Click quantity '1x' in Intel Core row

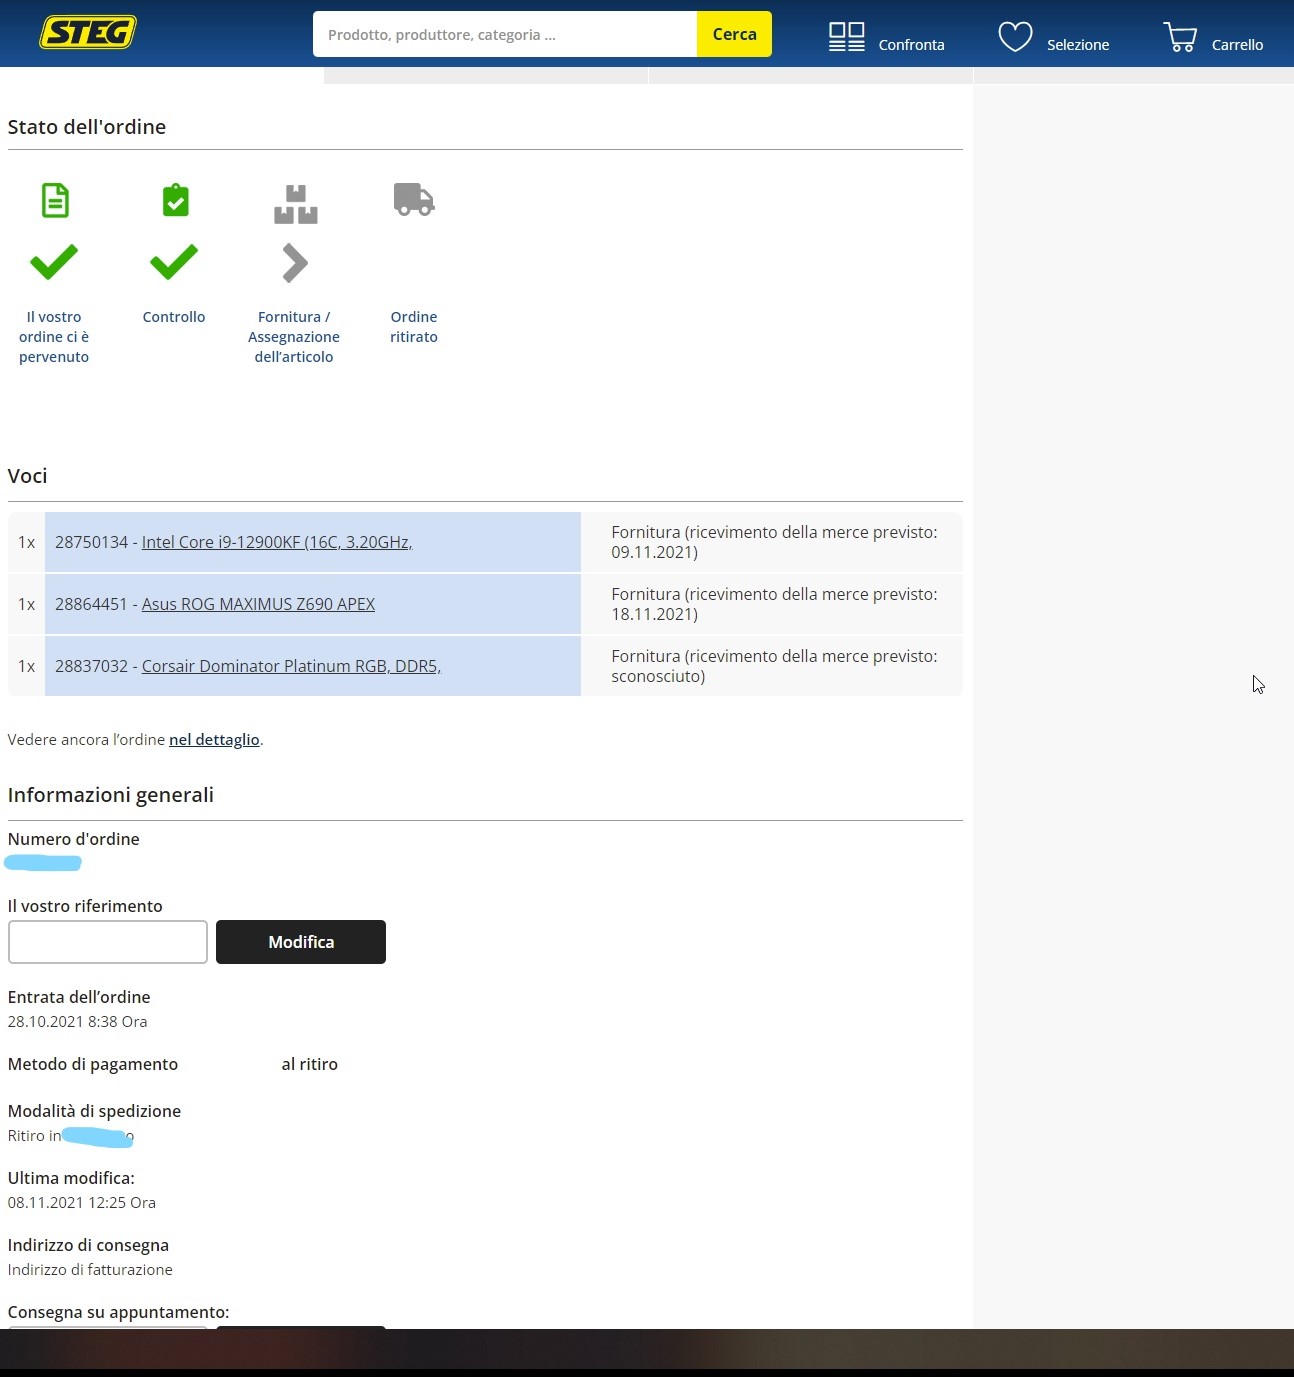[26, 542]
